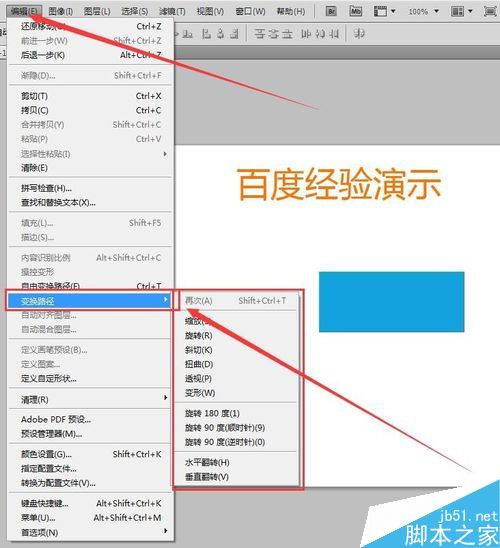Screen dimensions: 500x548
Task: Open 查找和替换文本(X)... entry
Action: (x=91, y=202)
